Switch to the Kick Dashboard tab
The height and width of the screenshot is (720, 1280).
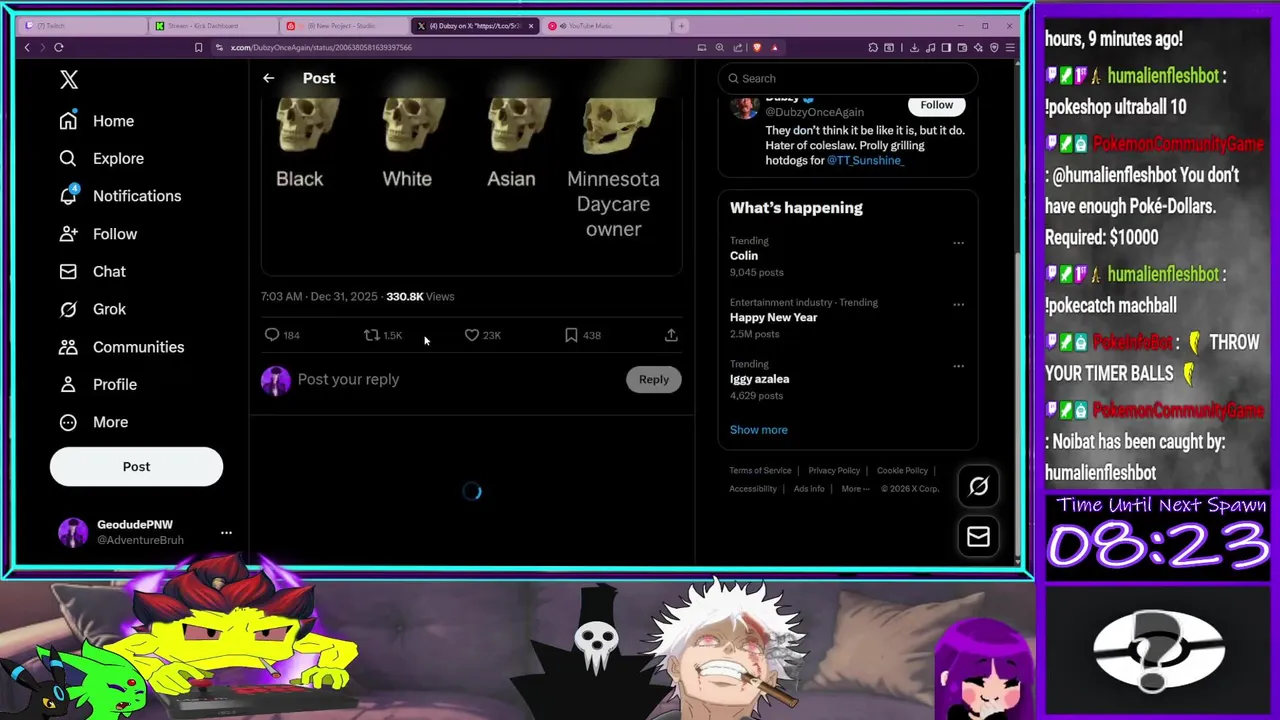coord(213,26)
